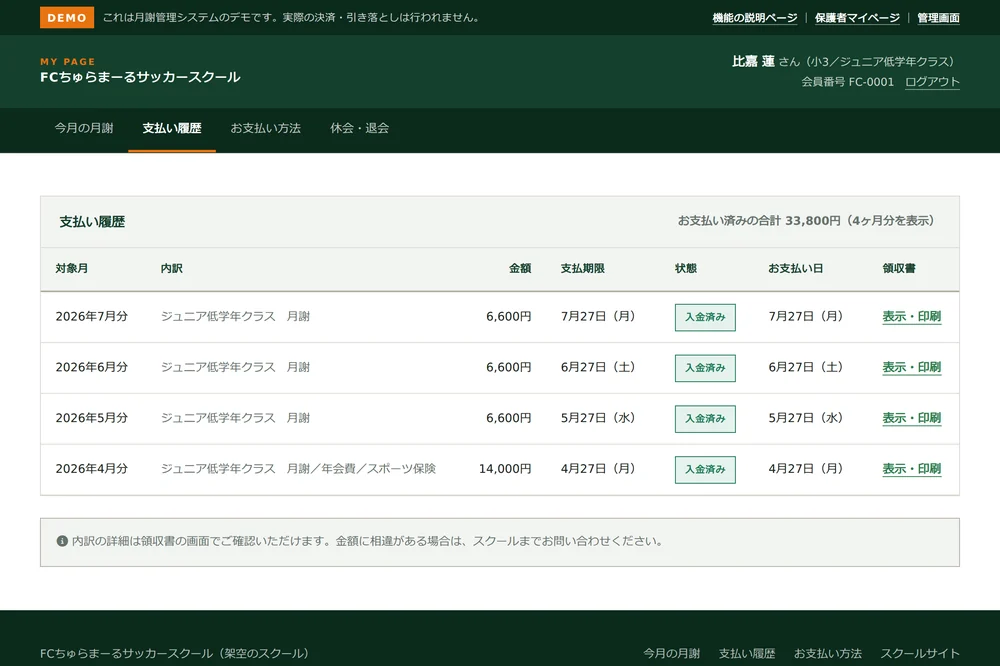This screenshot has height=666, width=1000.
Task: Click the MY PAGE label
Action: pyautogui.click(x=68, y=61)
